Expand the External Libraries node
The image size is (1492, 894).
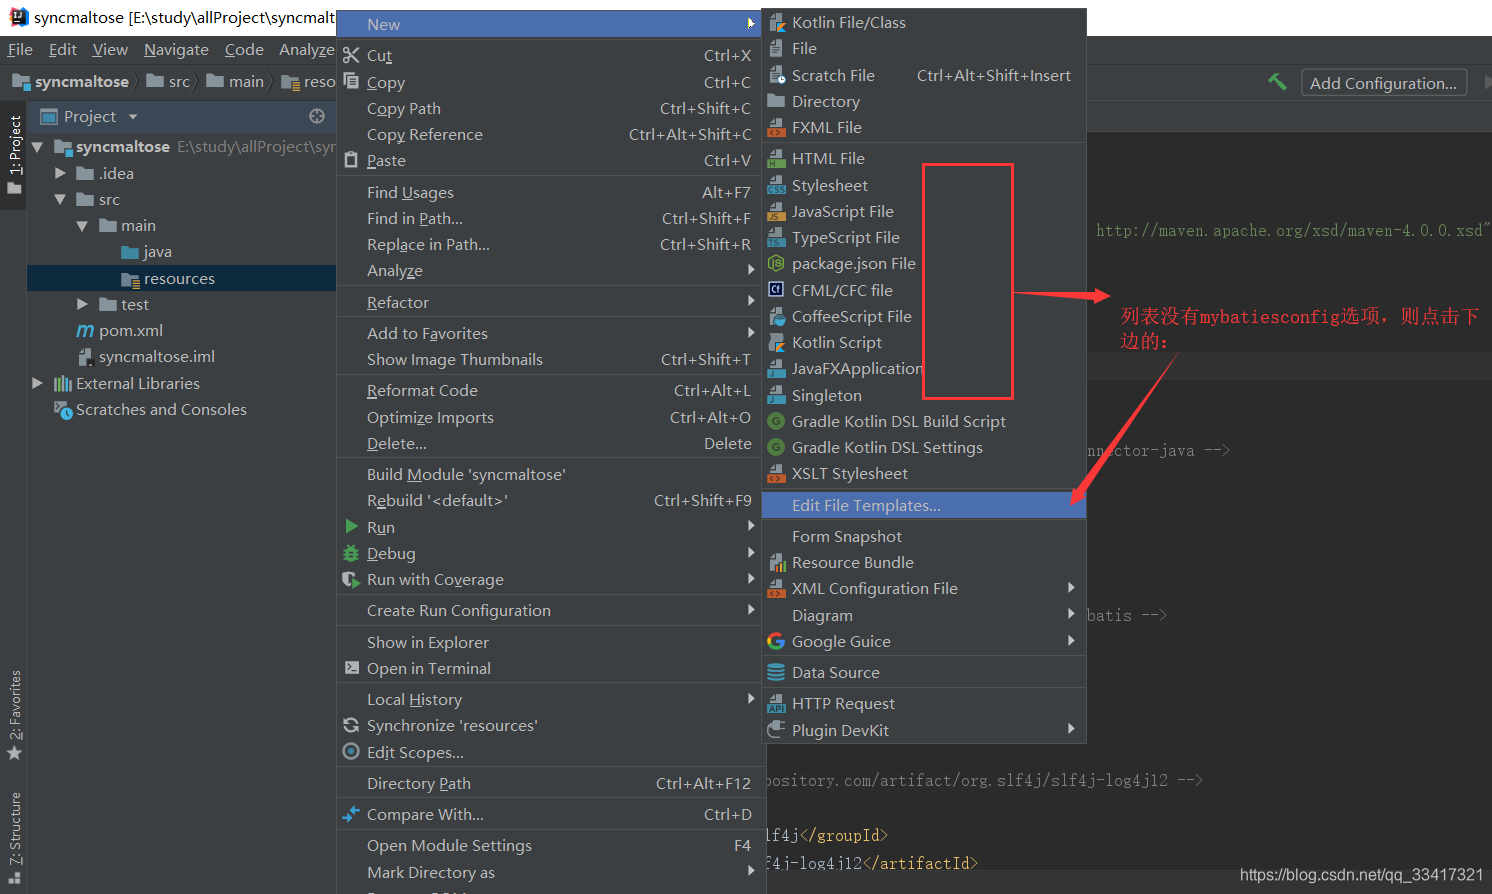click(x=38, y=383)
